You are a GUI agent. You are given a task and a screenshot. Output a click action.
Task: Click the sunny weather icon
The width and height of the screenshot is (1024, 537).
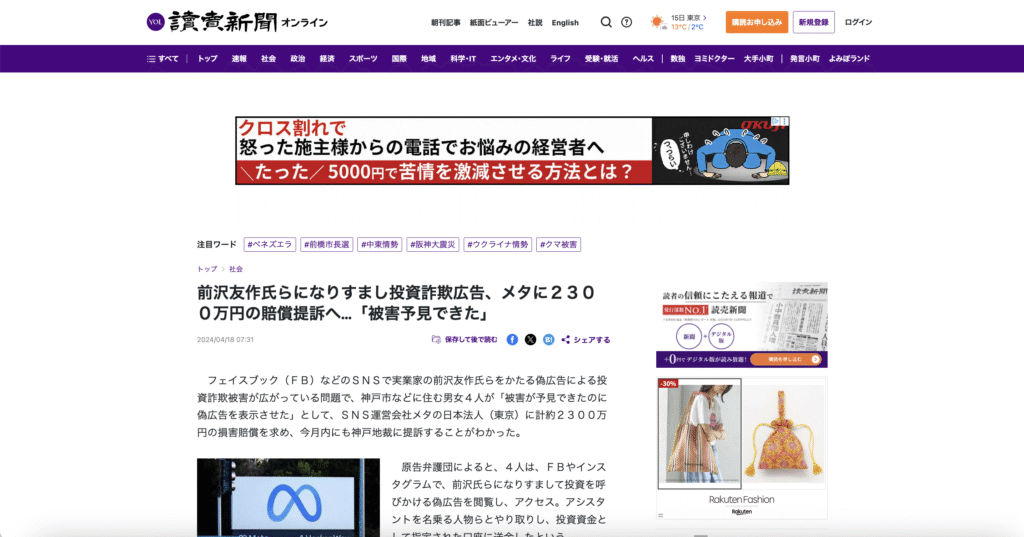pyautogui.click(x=657, y=22)
